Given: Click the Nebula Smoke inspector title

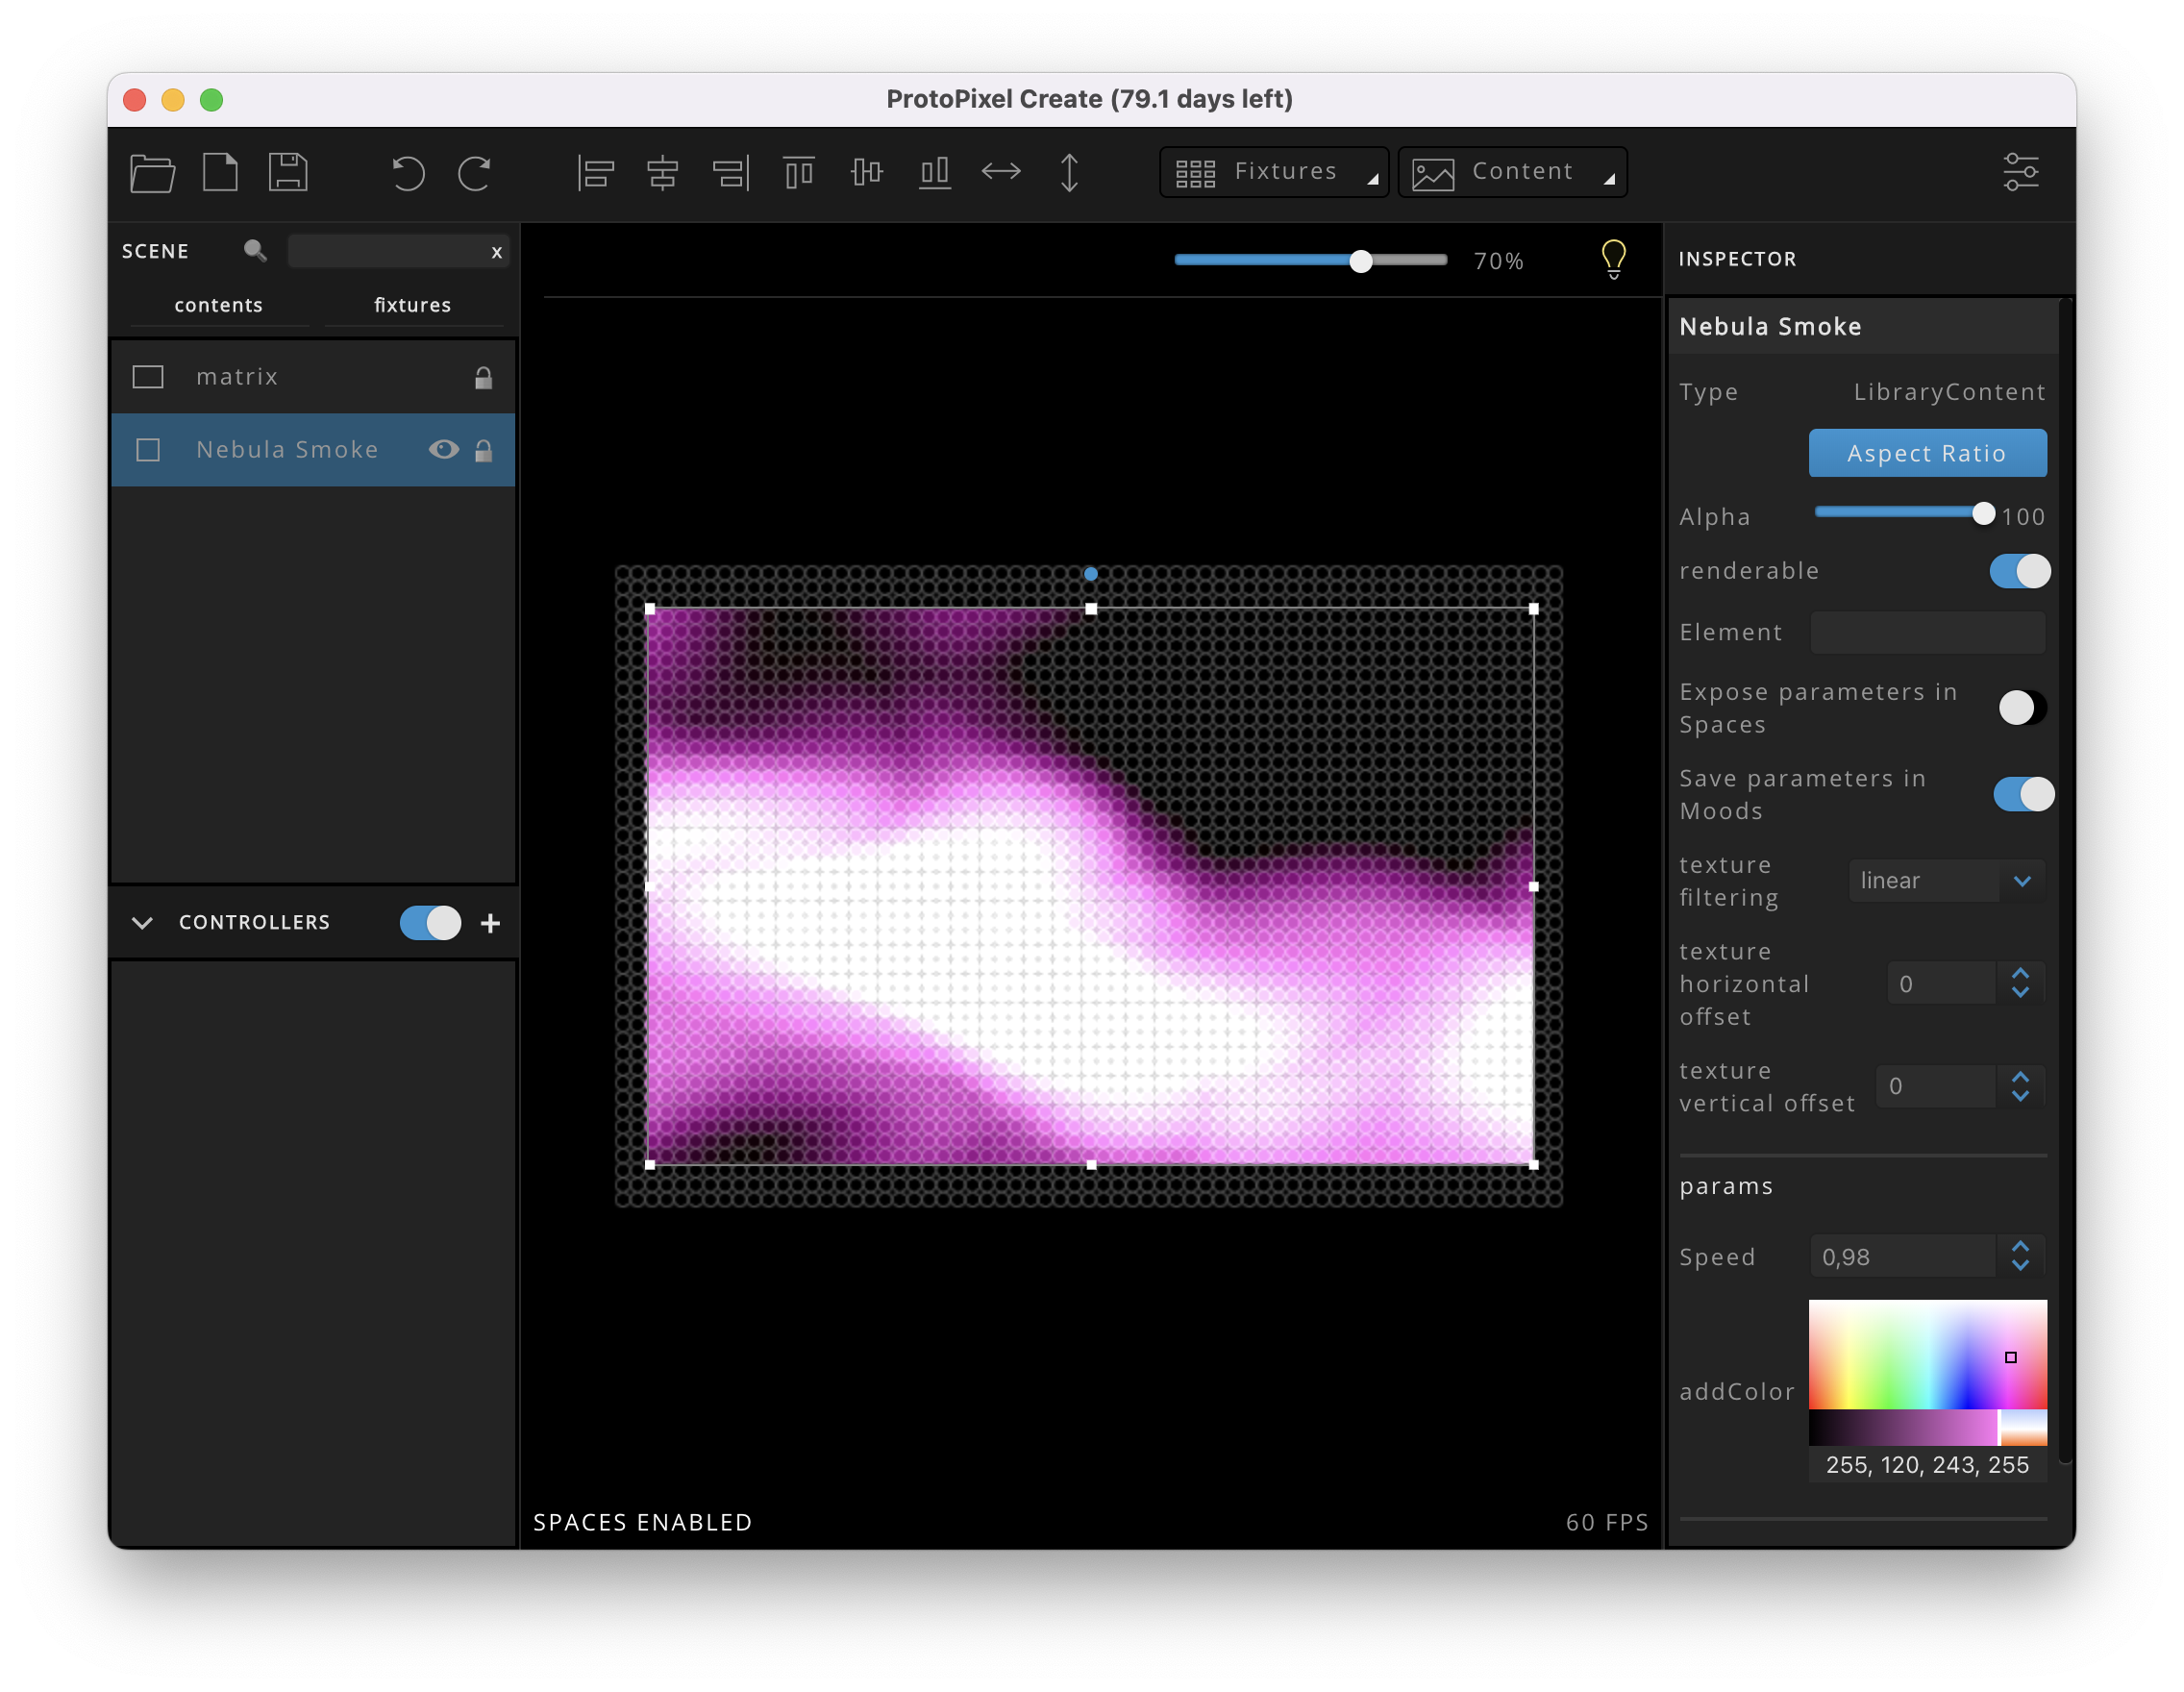Looking at the screenshot, I should [1770, 327].
